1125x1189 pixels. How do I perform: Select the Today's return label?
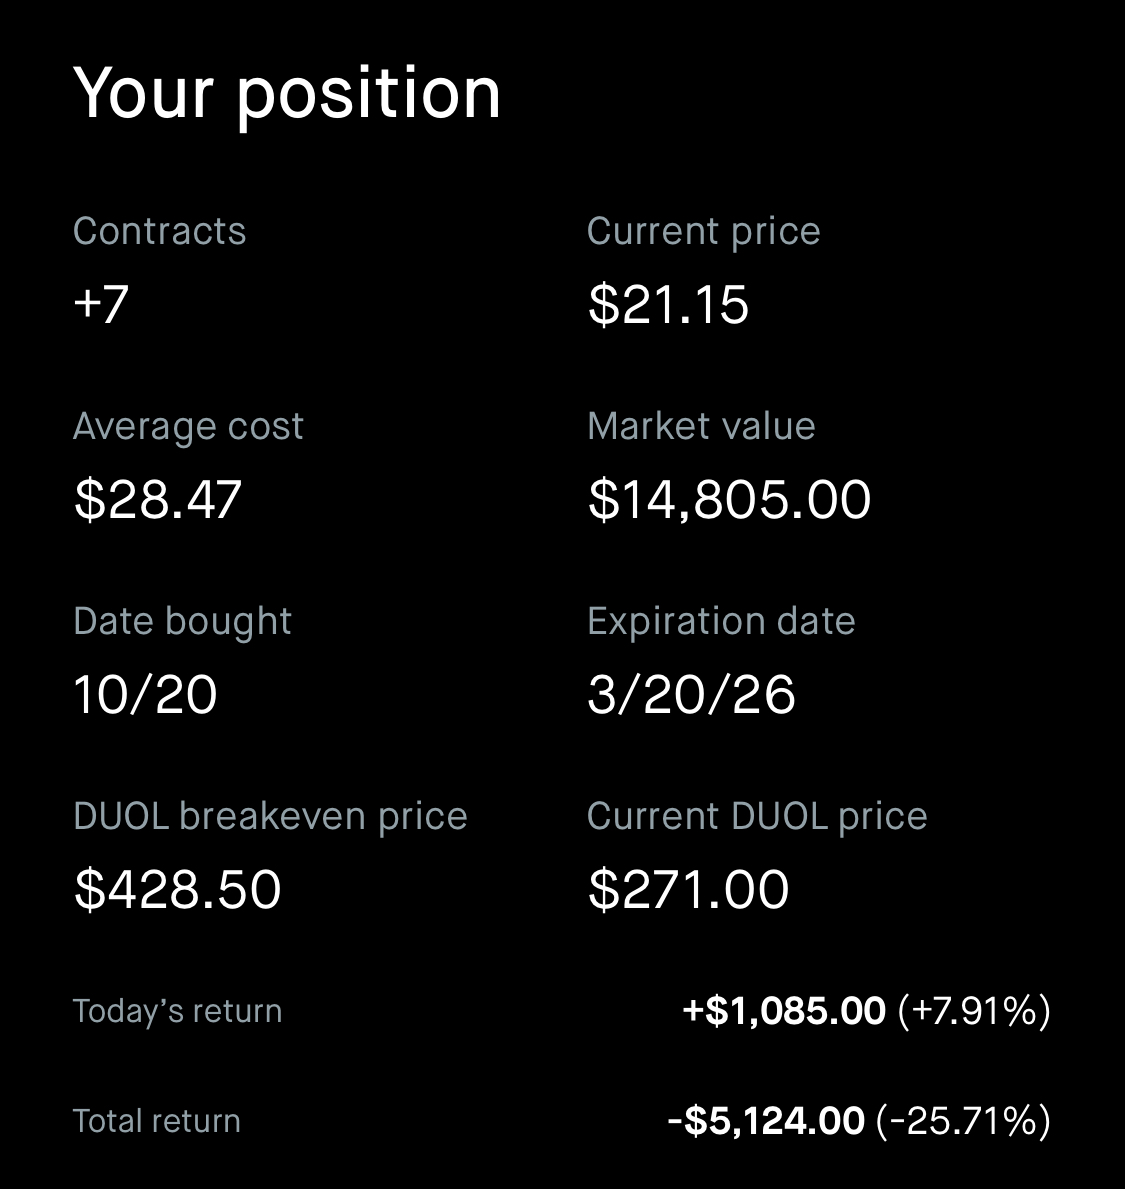pyautogui.click(x=177, y=1011)
